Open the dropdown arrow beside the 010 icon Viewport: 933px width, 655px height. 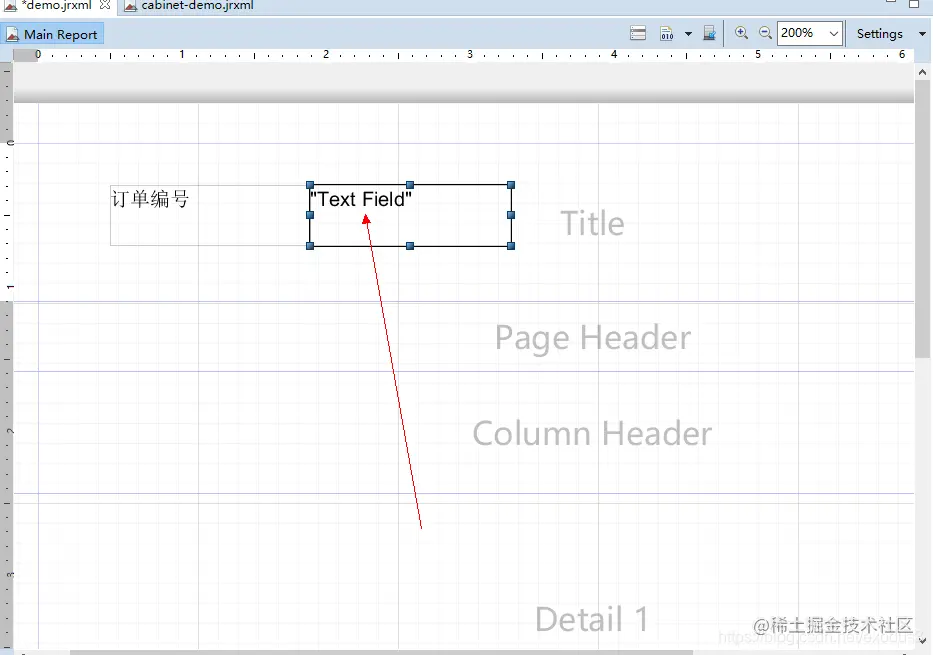(688, 34)
